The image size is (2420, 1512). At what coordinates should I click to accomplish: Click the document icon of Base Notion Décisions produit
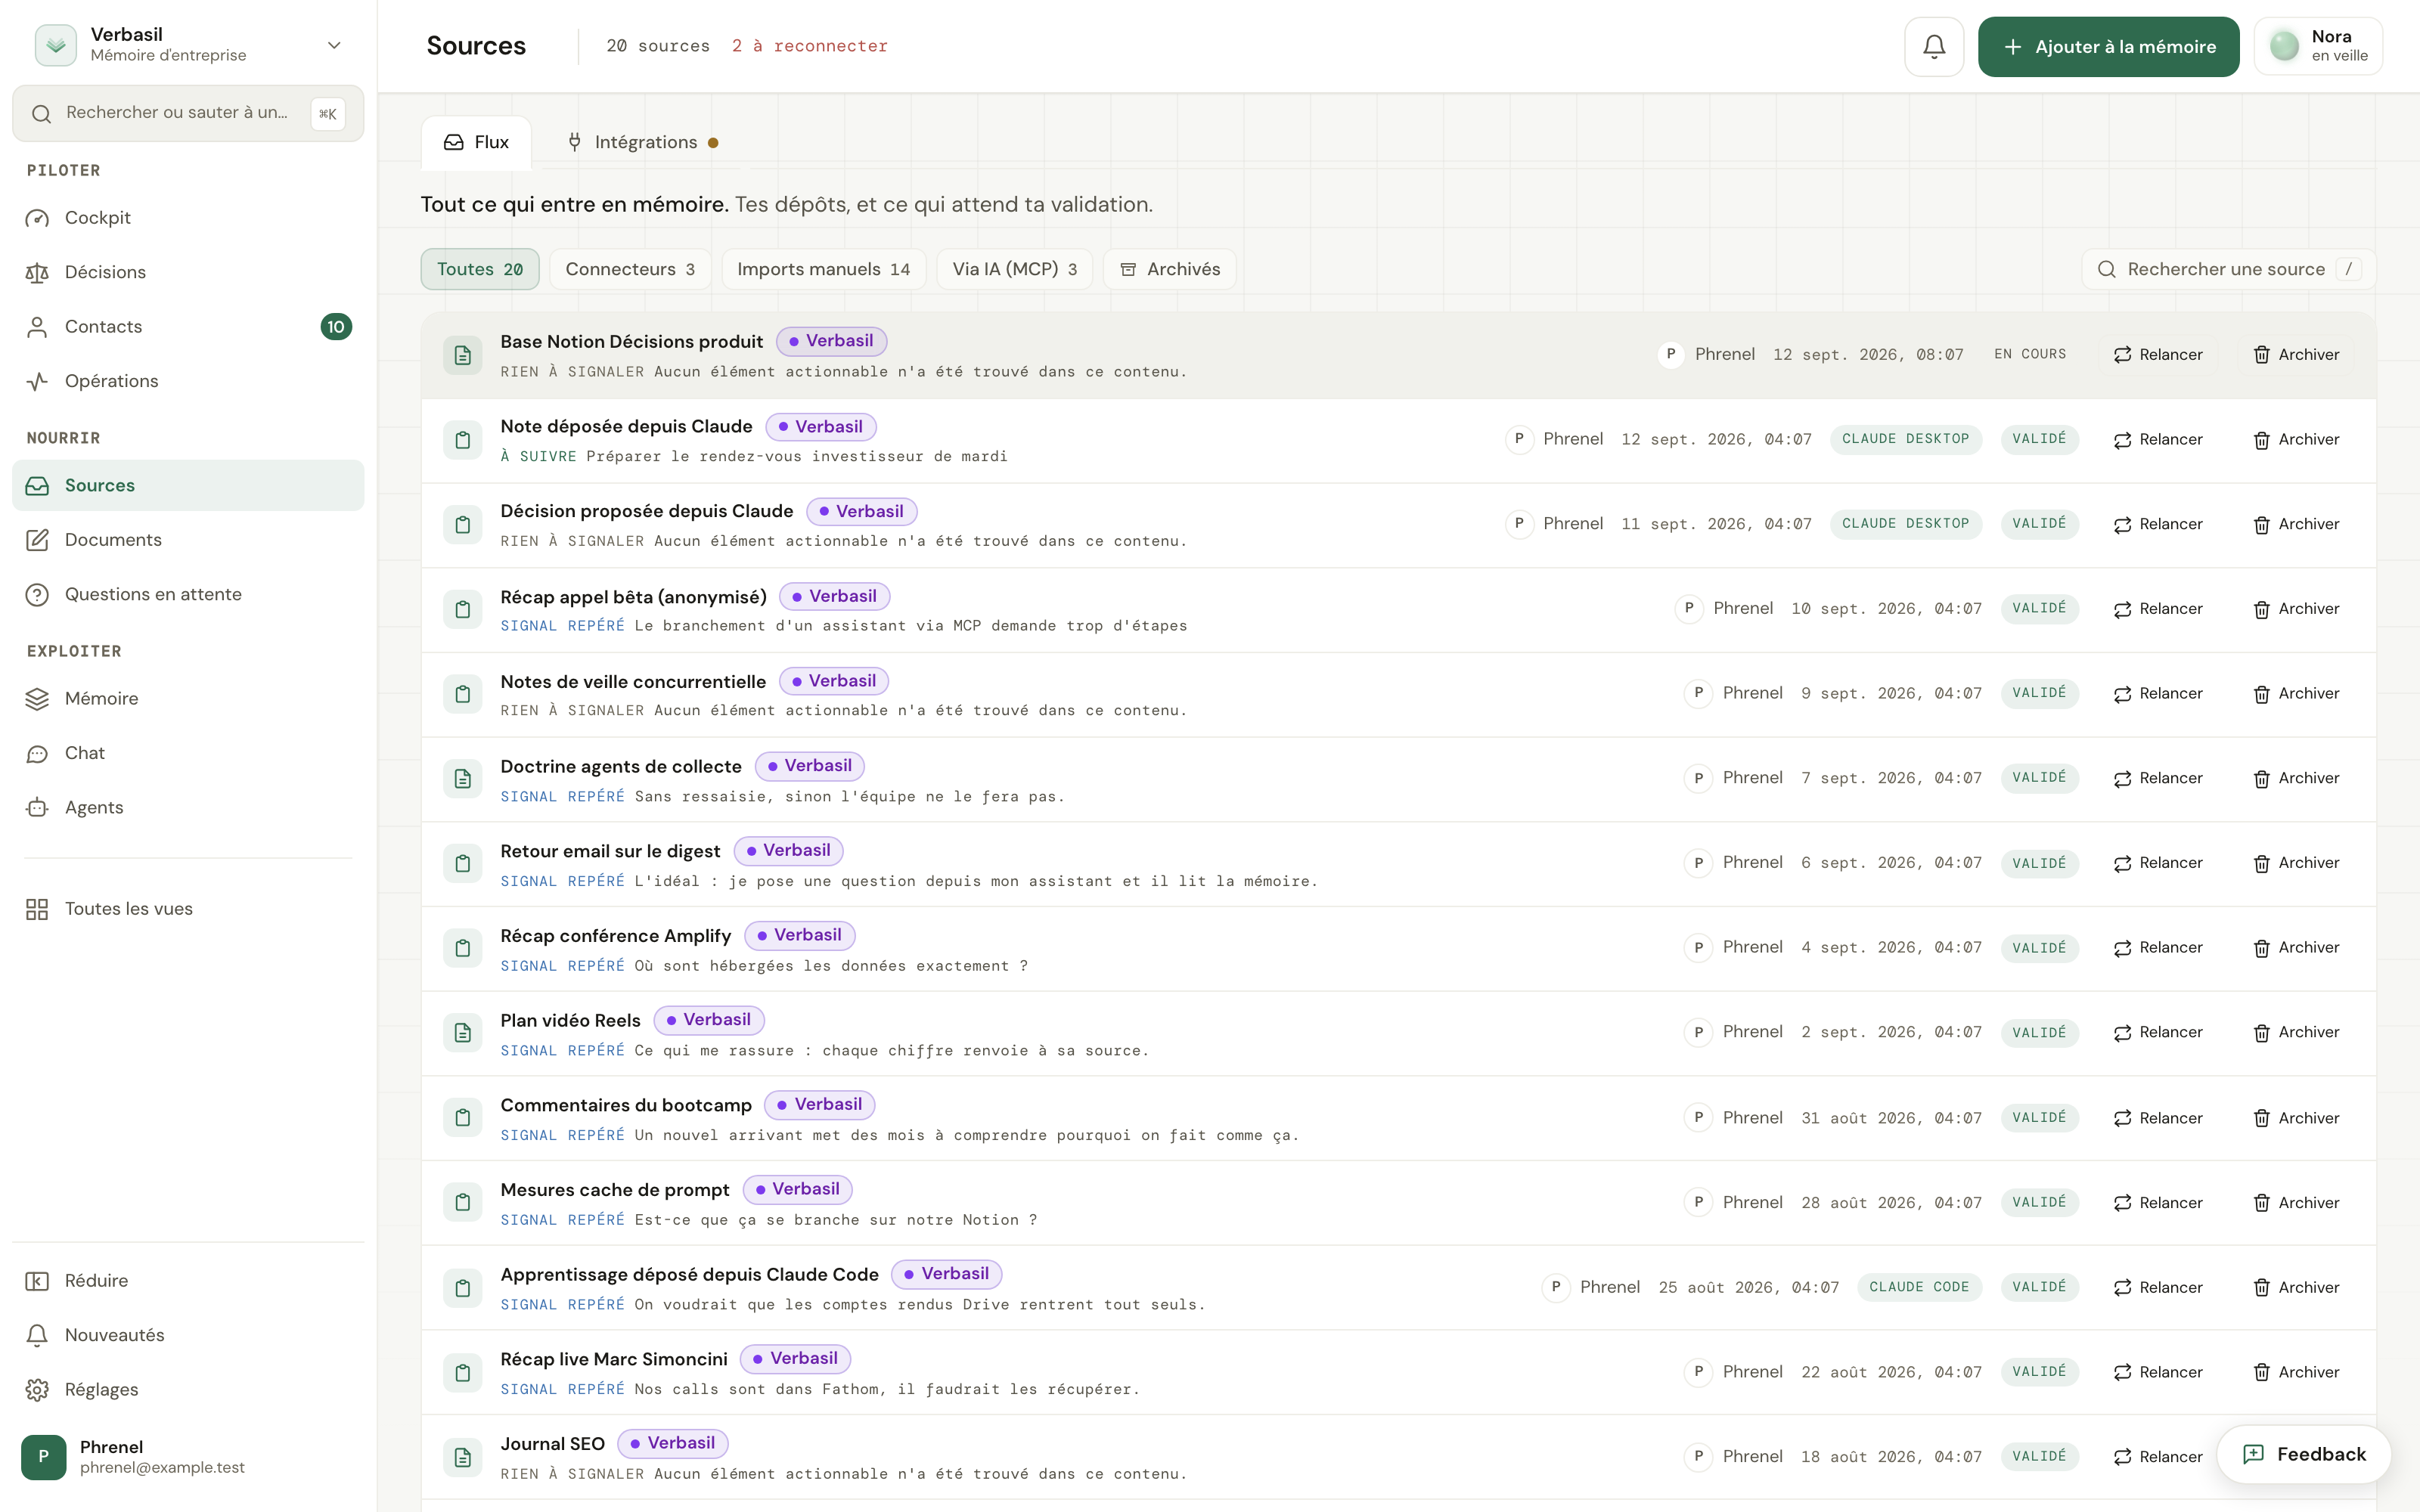coord(463,355)
